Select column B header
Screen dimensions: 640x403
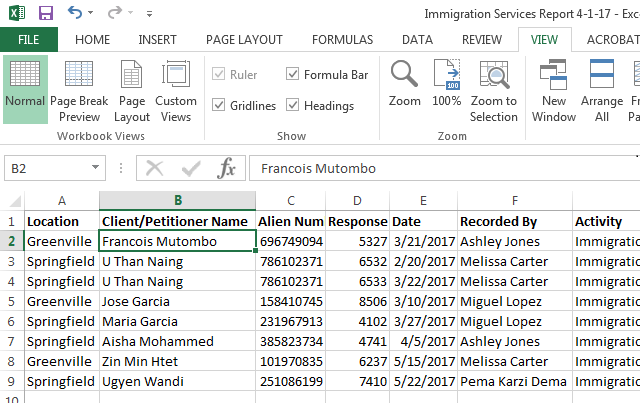coord(177,201)
